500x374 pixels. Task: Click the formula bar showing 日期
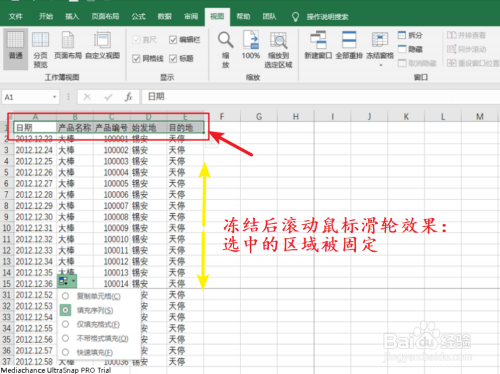tap(320, 97)
